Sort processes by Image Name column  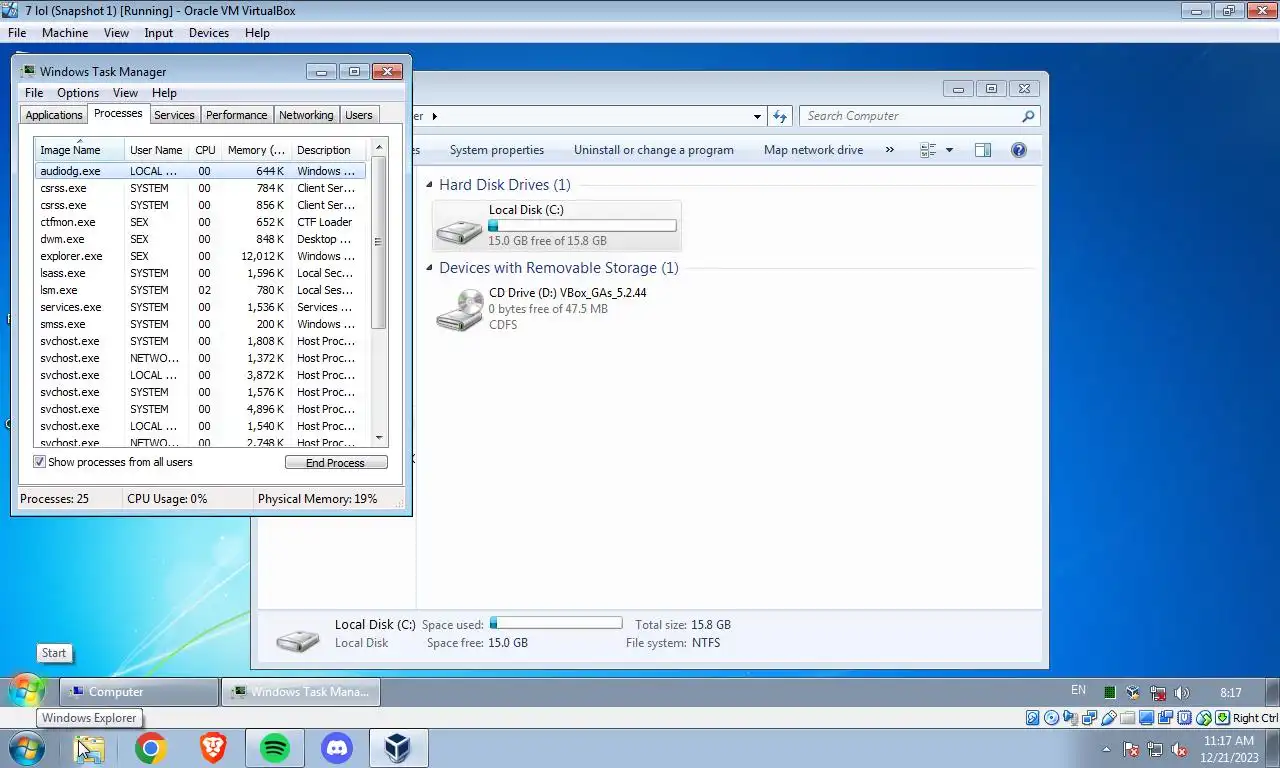[x=80, y=150]
